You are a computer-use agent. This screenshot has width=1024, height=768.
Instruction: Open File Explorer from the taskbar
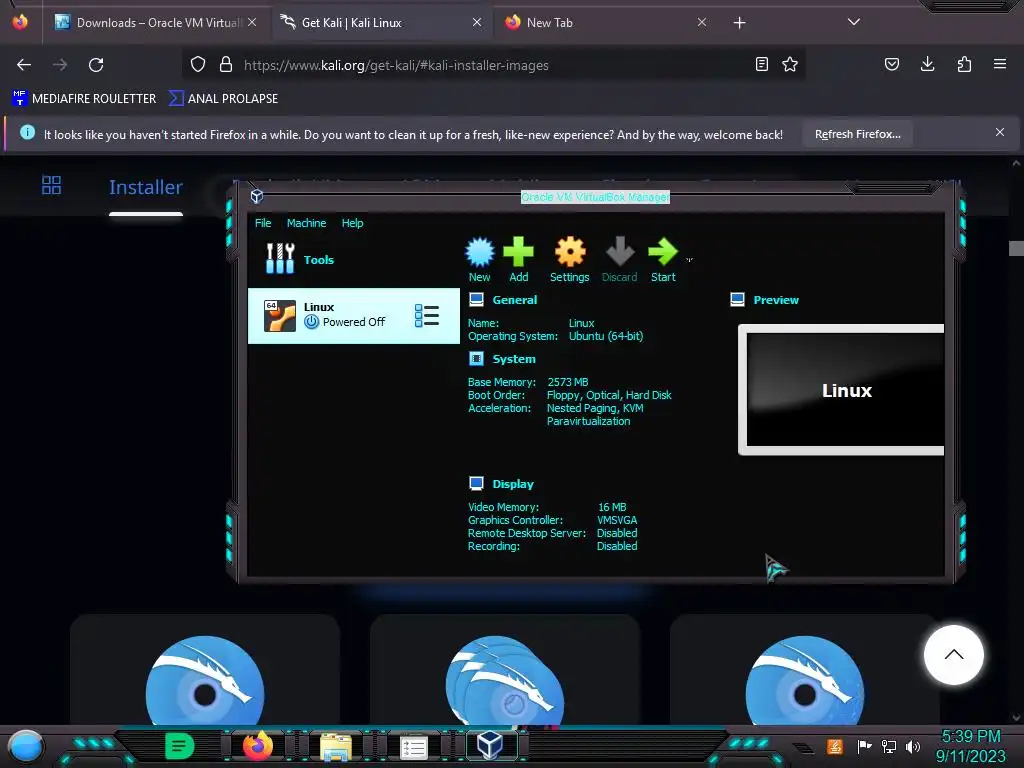click(x=336, y=747)
